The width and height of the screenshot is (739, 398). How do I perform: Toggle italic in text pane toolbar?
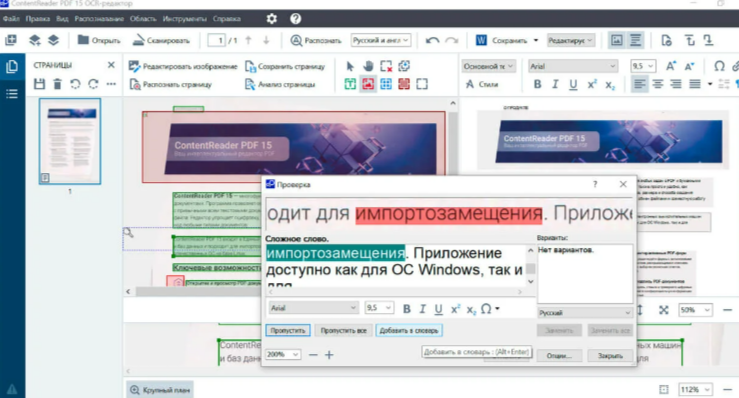coord(555,84)
